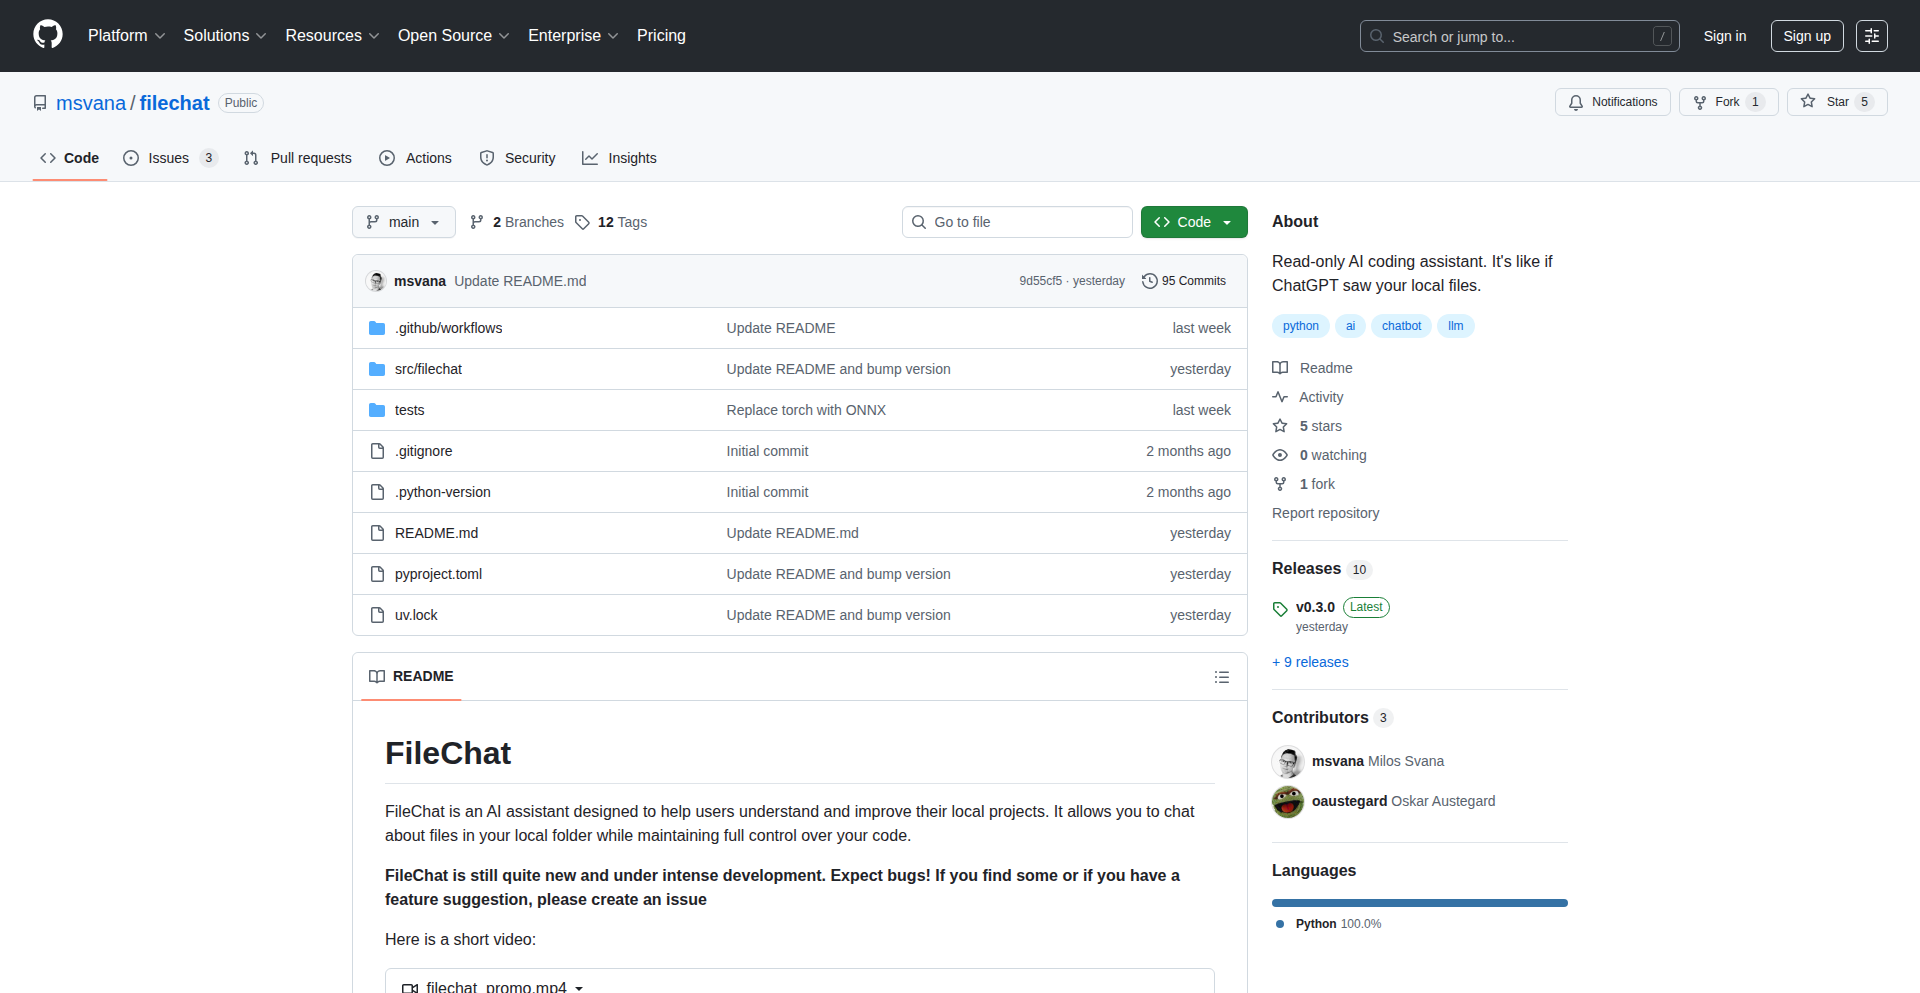1920x993 pixels.
Task: Fork the repository
Action: pyautogui.click(x=1728, y=102)
